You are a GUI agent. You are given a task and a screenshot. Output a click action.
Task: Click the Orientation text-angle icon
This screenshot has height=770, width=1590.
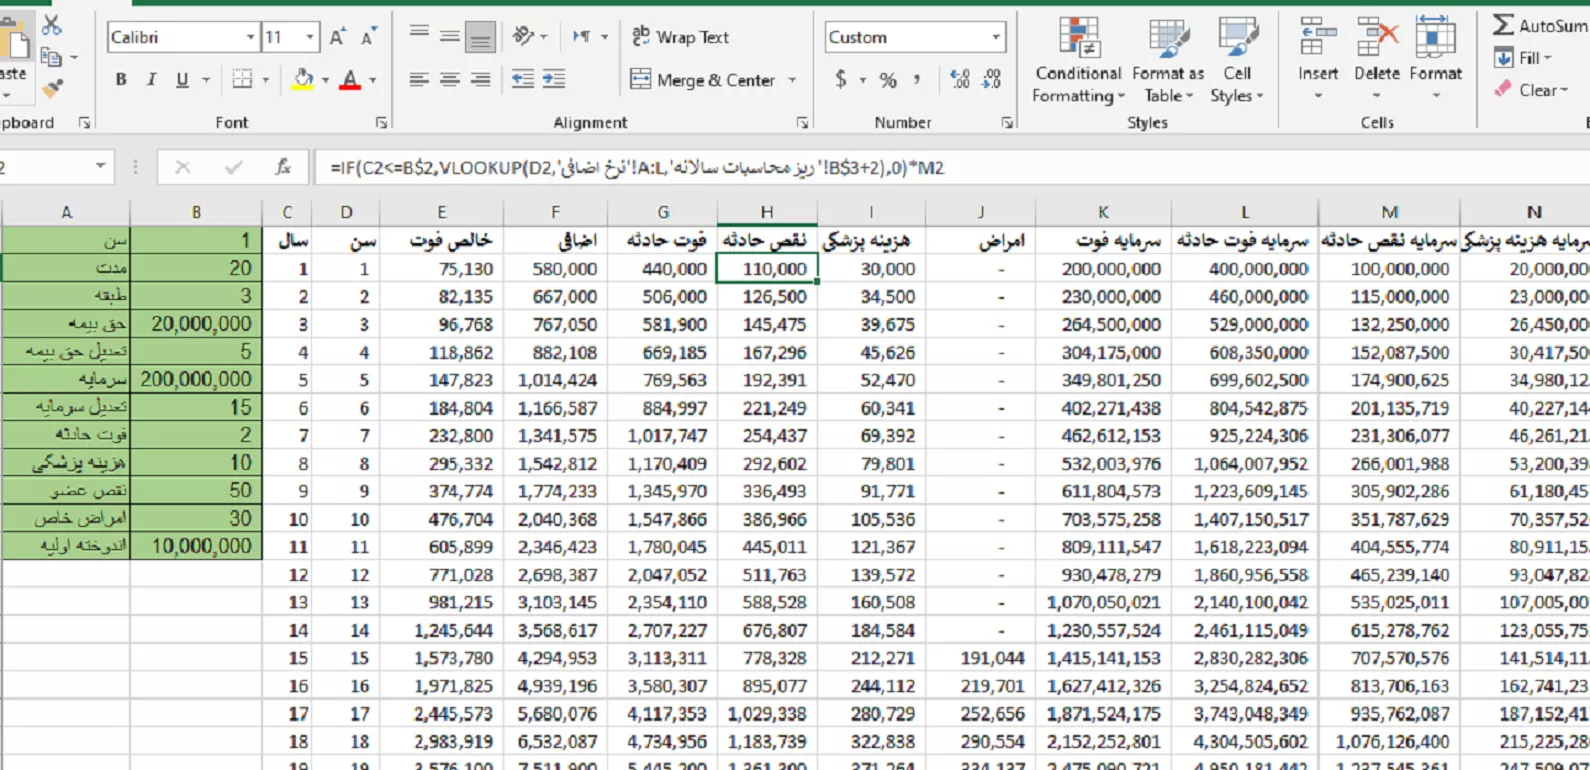click(523, 36)
